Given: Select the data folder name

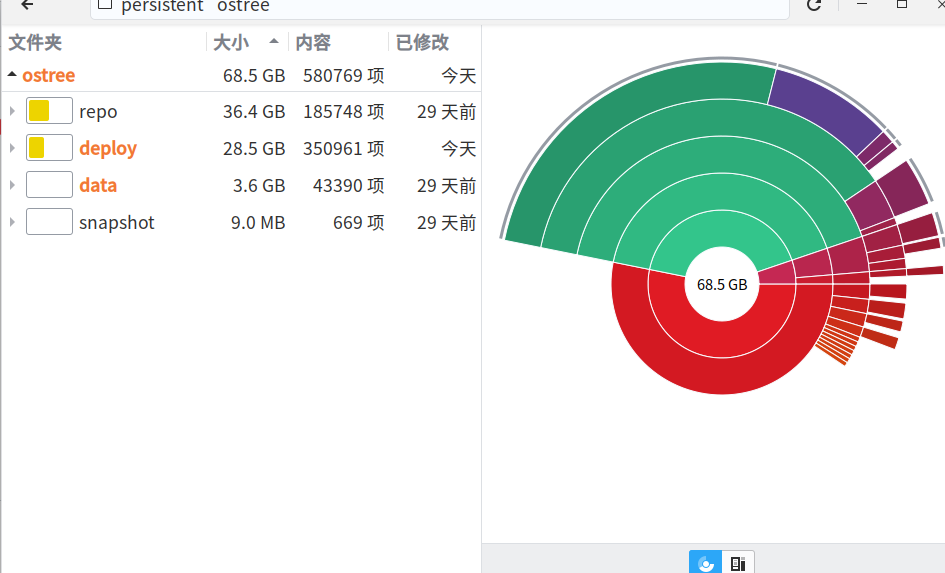Looking at the screenshot, I should (98, 186).
